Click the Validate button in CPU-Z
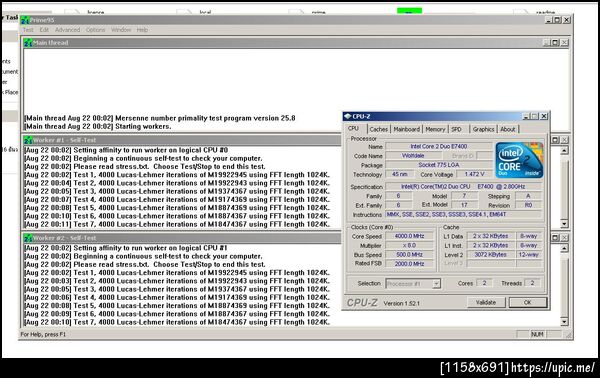Screen dimensions: 600x378 click(x=486, y=302)
